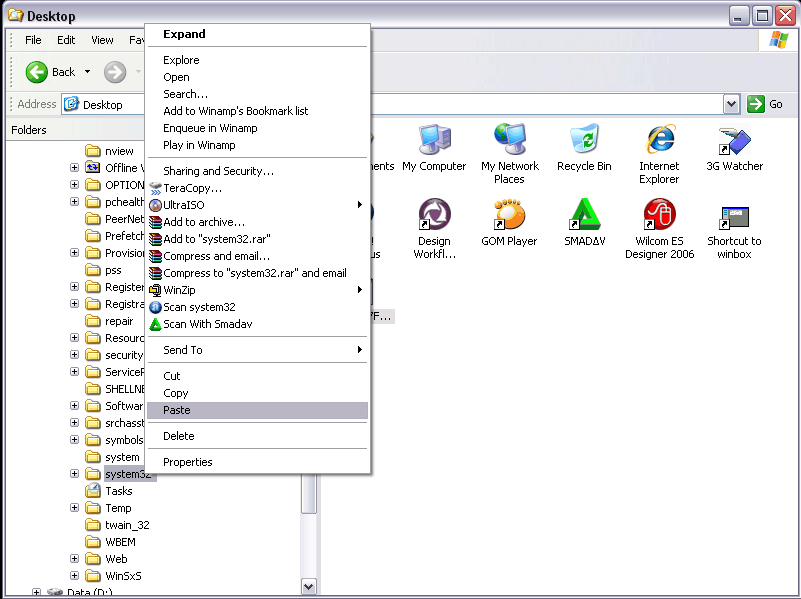
Task: Expand the symbols folder node
Action: 75,440
